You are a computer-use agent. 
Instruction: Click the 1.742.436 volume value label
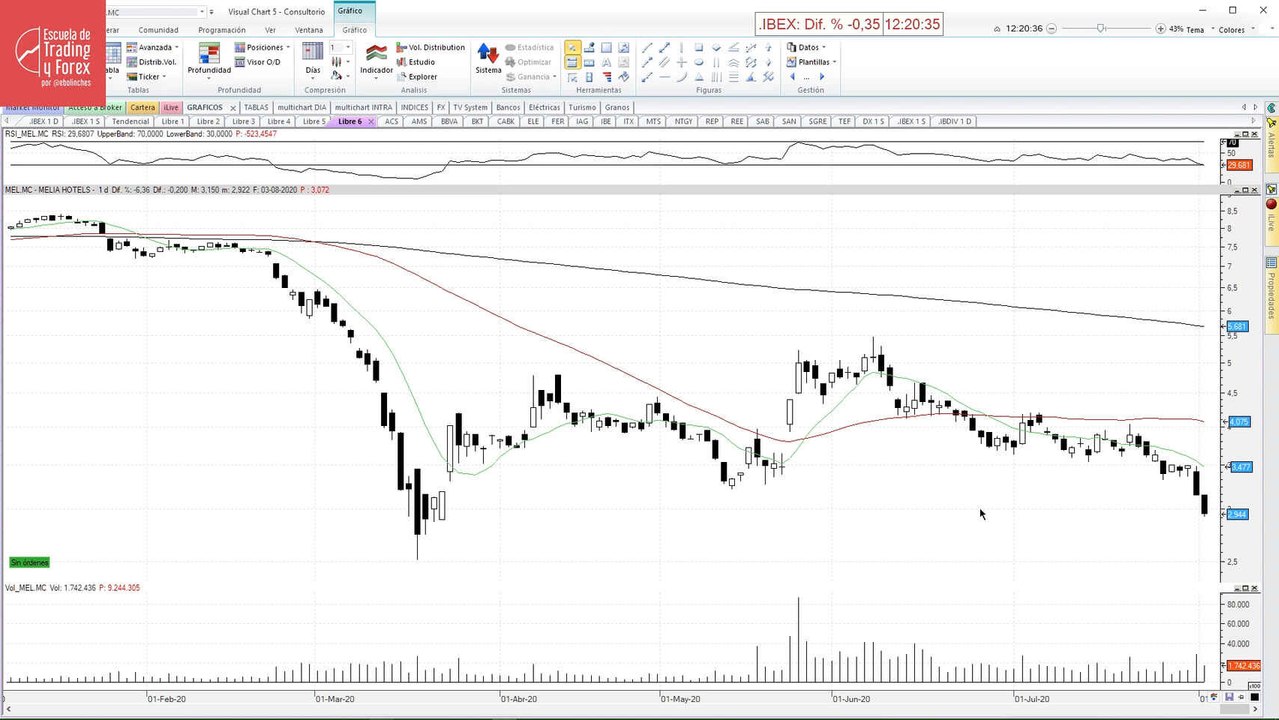tap(1243, 666)
